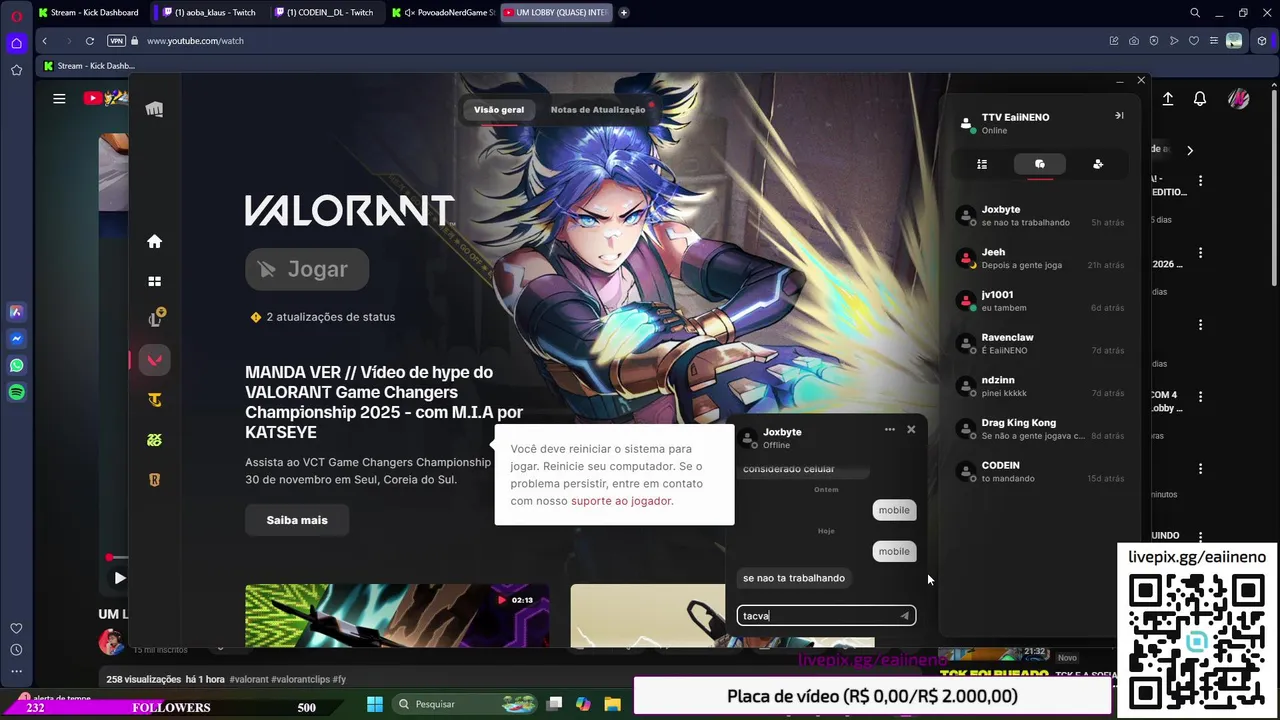Image resolution: width=1280 pixels, height=720 pixels.
Task: Open the add friend tab icon
Action: pos(1098,164)
